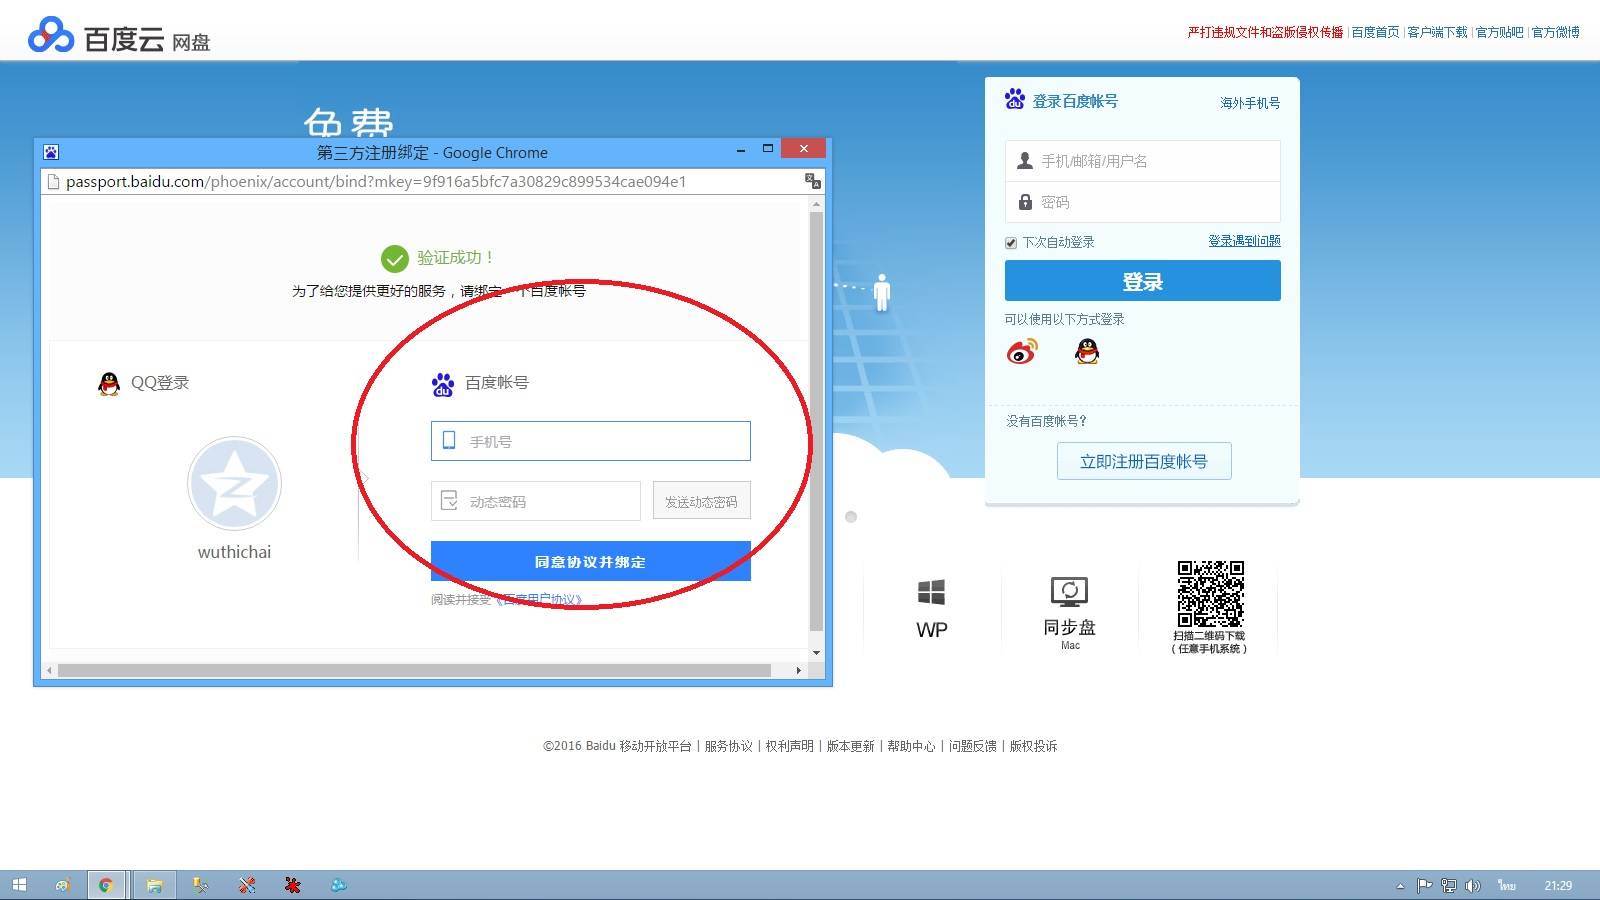Click the QQ penguin icon beside QQ登录

pos(109,383)
